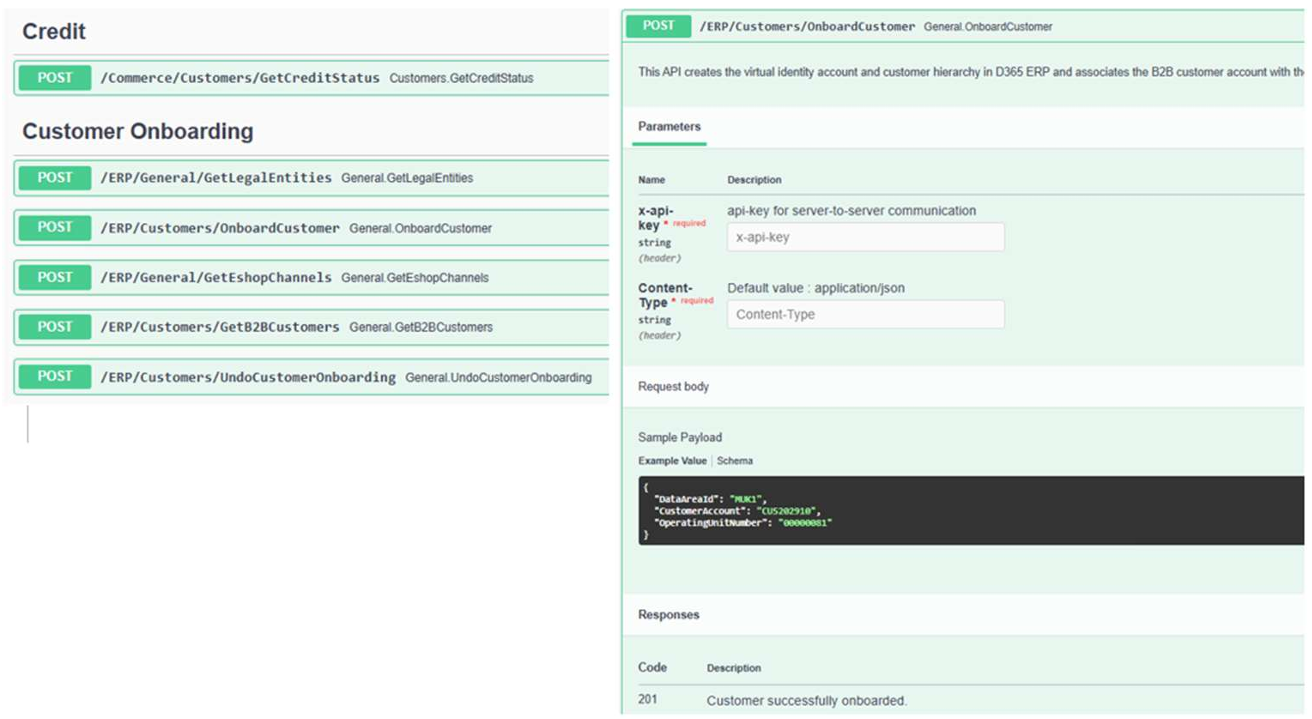The image size is (1312, 719).
Task: Click the General.GetLegalEntities operation ID text
Action: (x=407, y=178)
